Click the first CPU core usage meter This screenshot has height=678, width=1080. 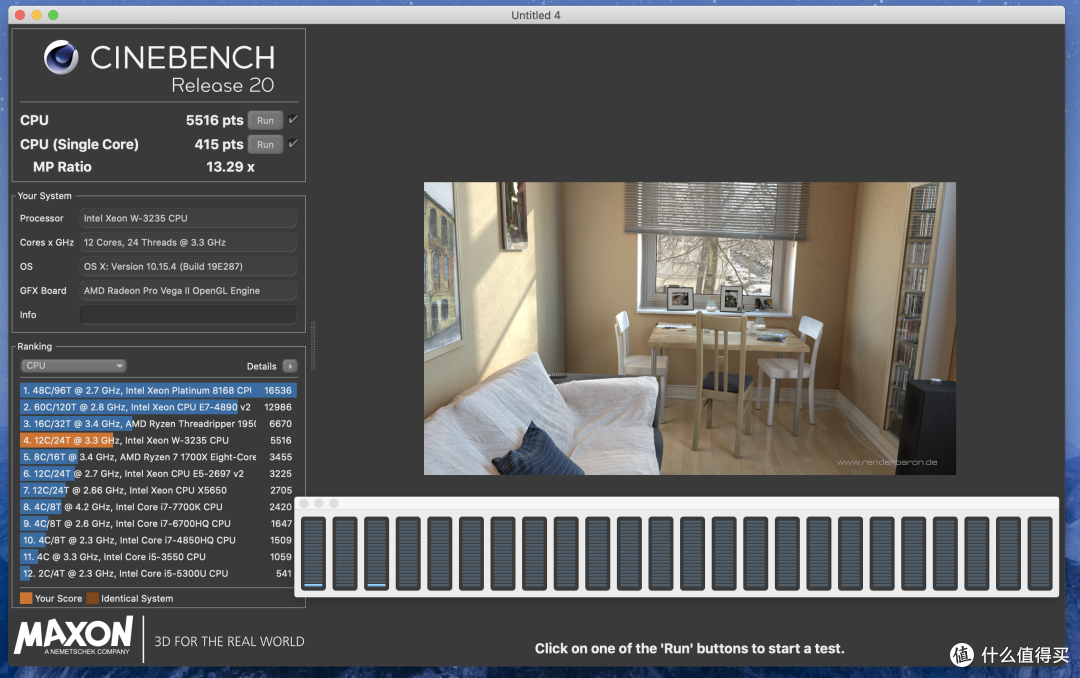coord(313,553)
